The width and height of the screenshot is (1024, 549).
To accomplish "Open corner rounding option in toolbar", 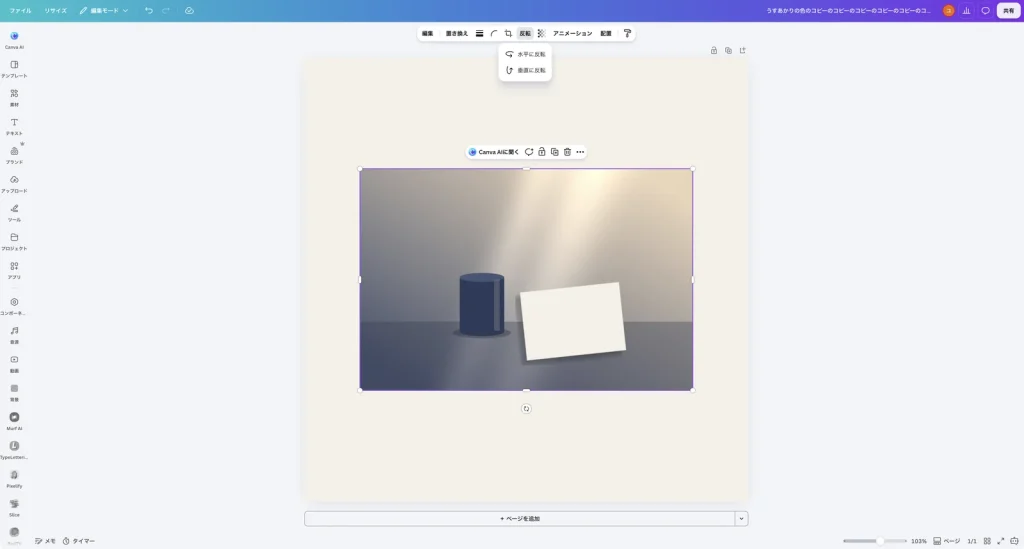I will point(494,33).
